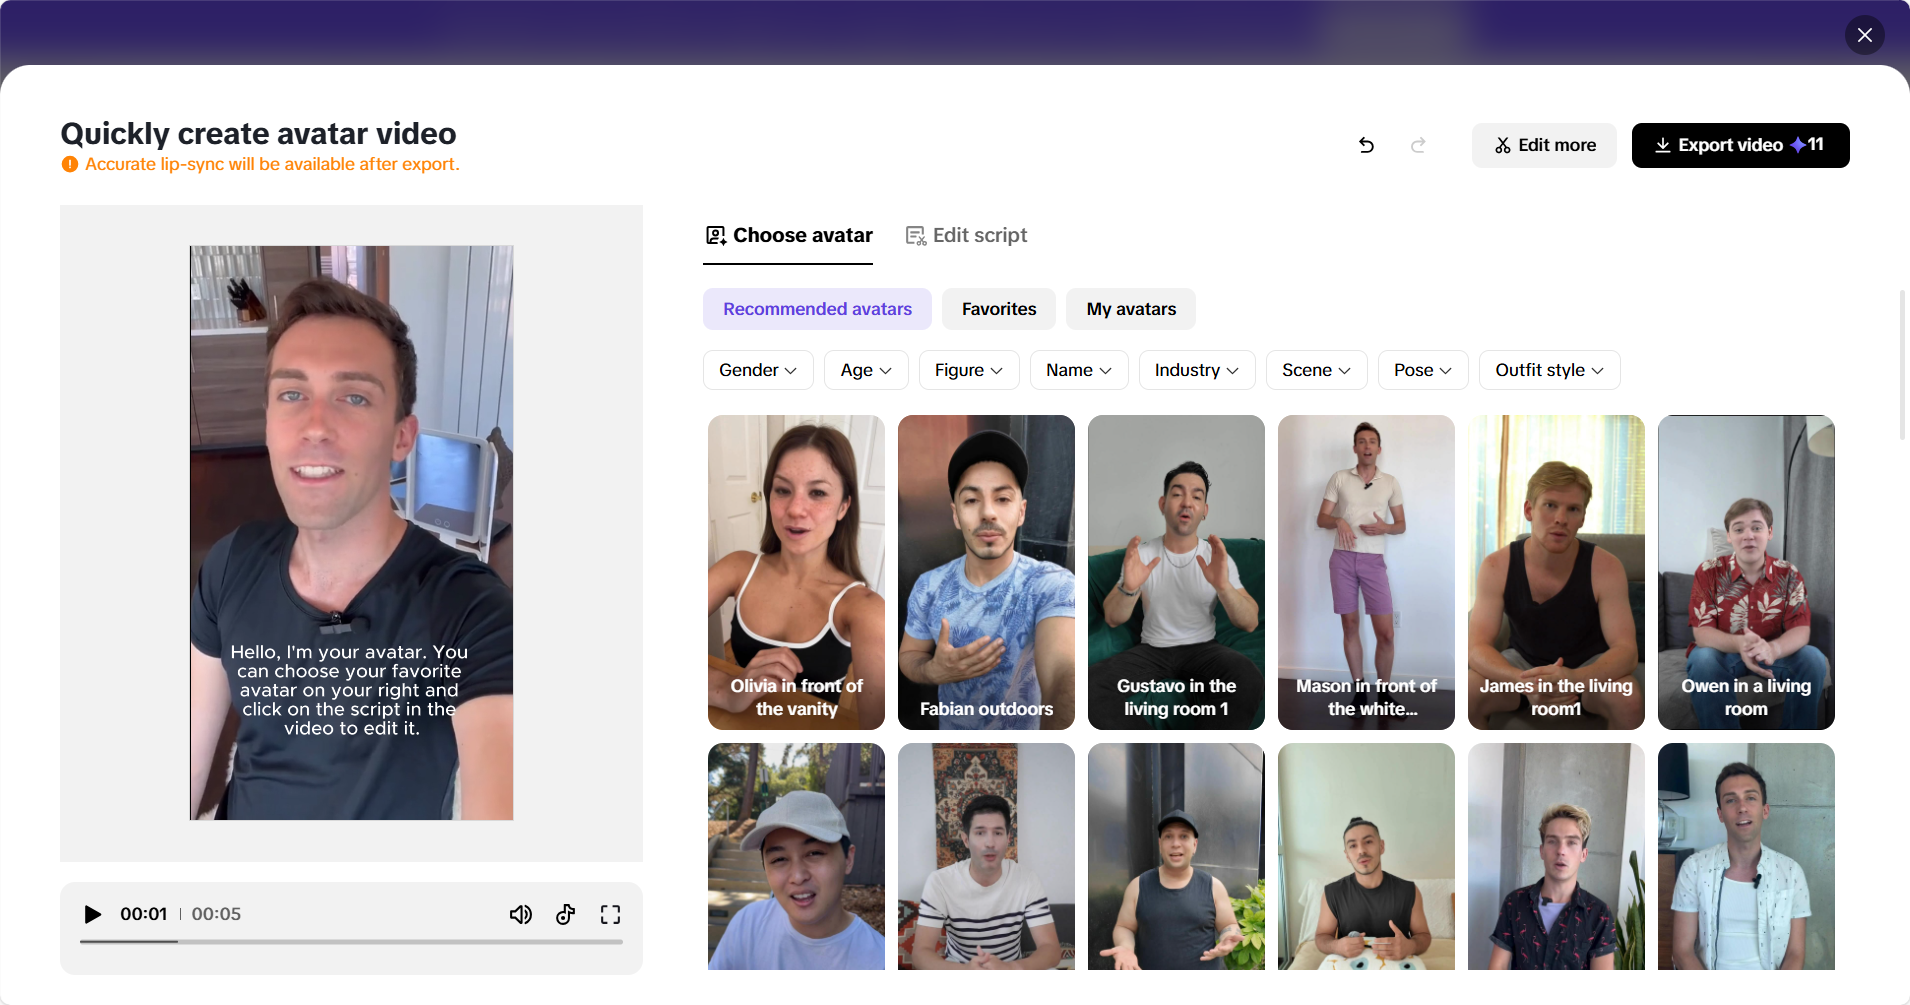The height and width of the screenshot is (1005, 1910).
Task: Close the avatar creation dialog
Action: [x=1864, y=35]
